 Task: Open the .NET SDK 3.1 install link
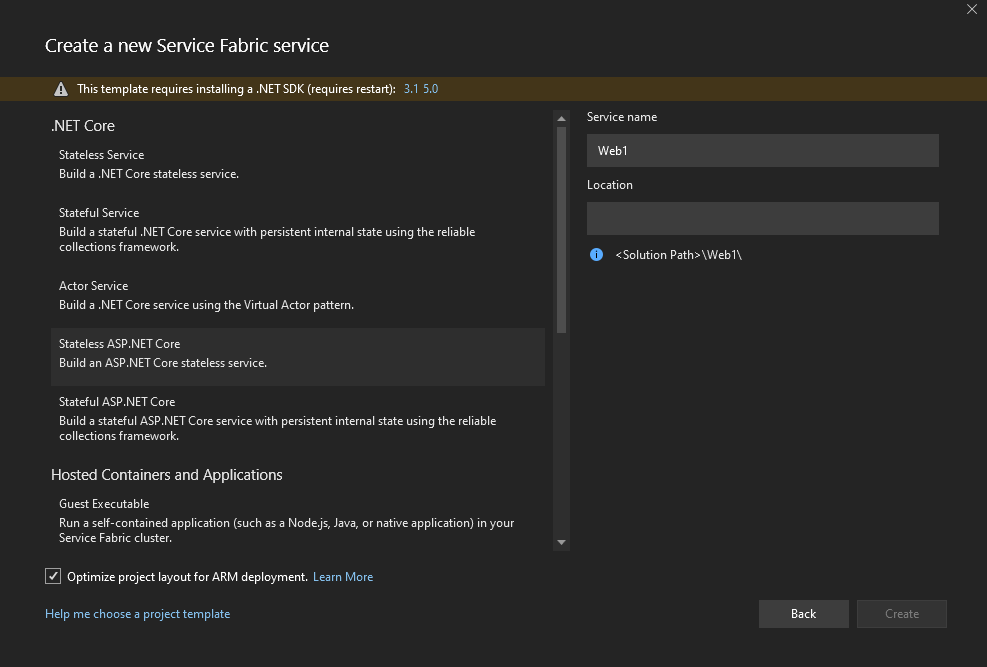411,89
